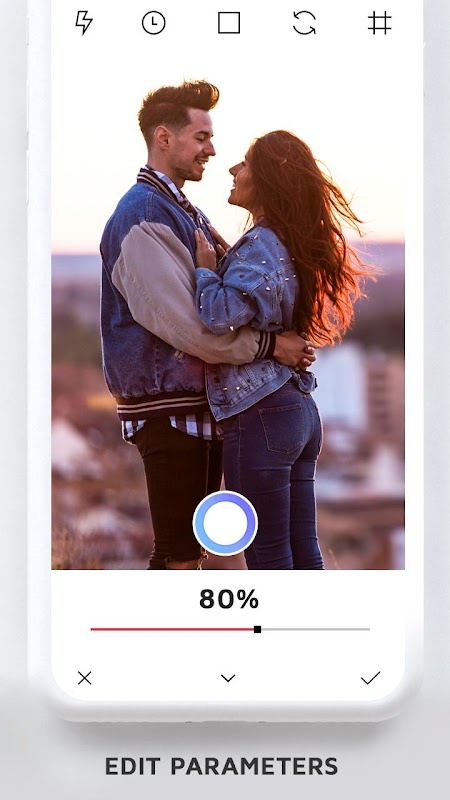Screen dimensions: 450x800
Task: Click the red filled slider portion
Action: tap(172, 630)
